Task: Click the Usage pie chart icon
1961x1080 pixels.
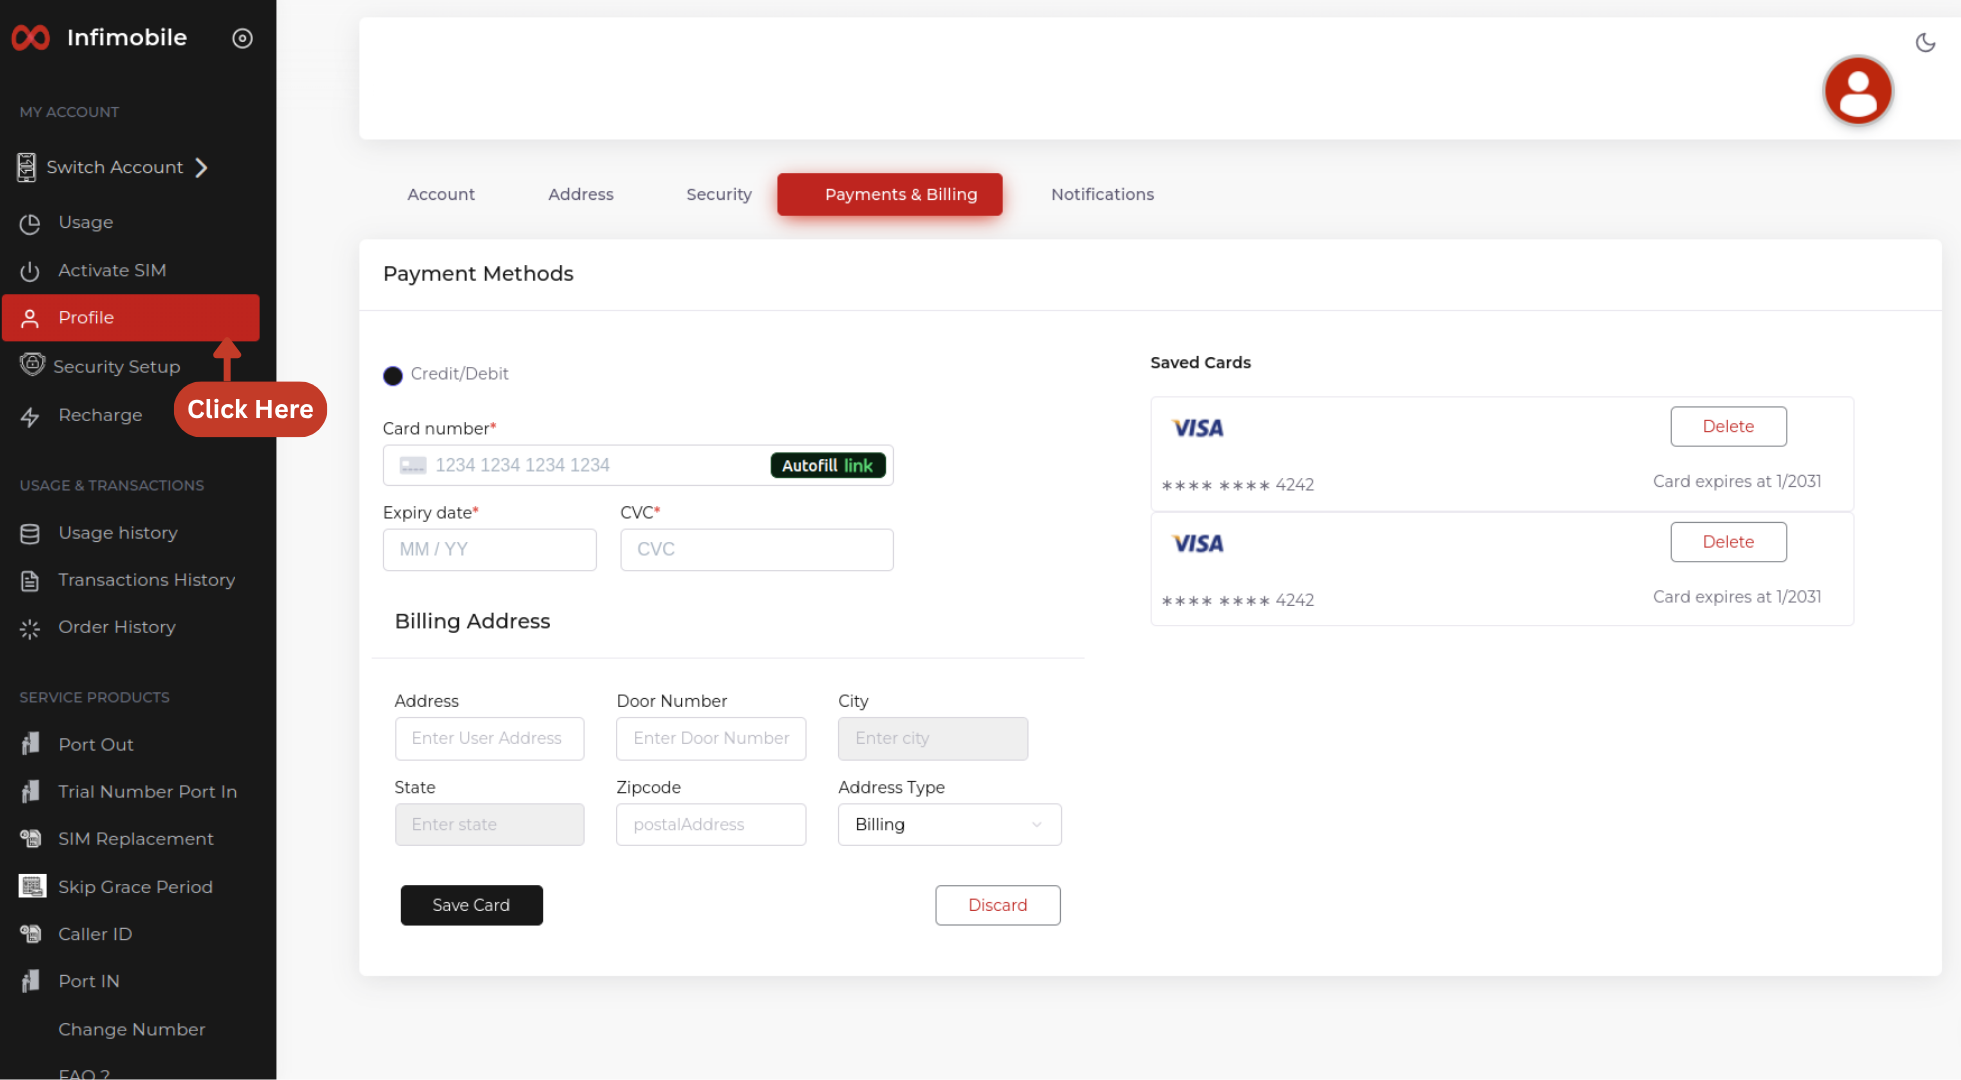Action: click(x=30, y=224)
